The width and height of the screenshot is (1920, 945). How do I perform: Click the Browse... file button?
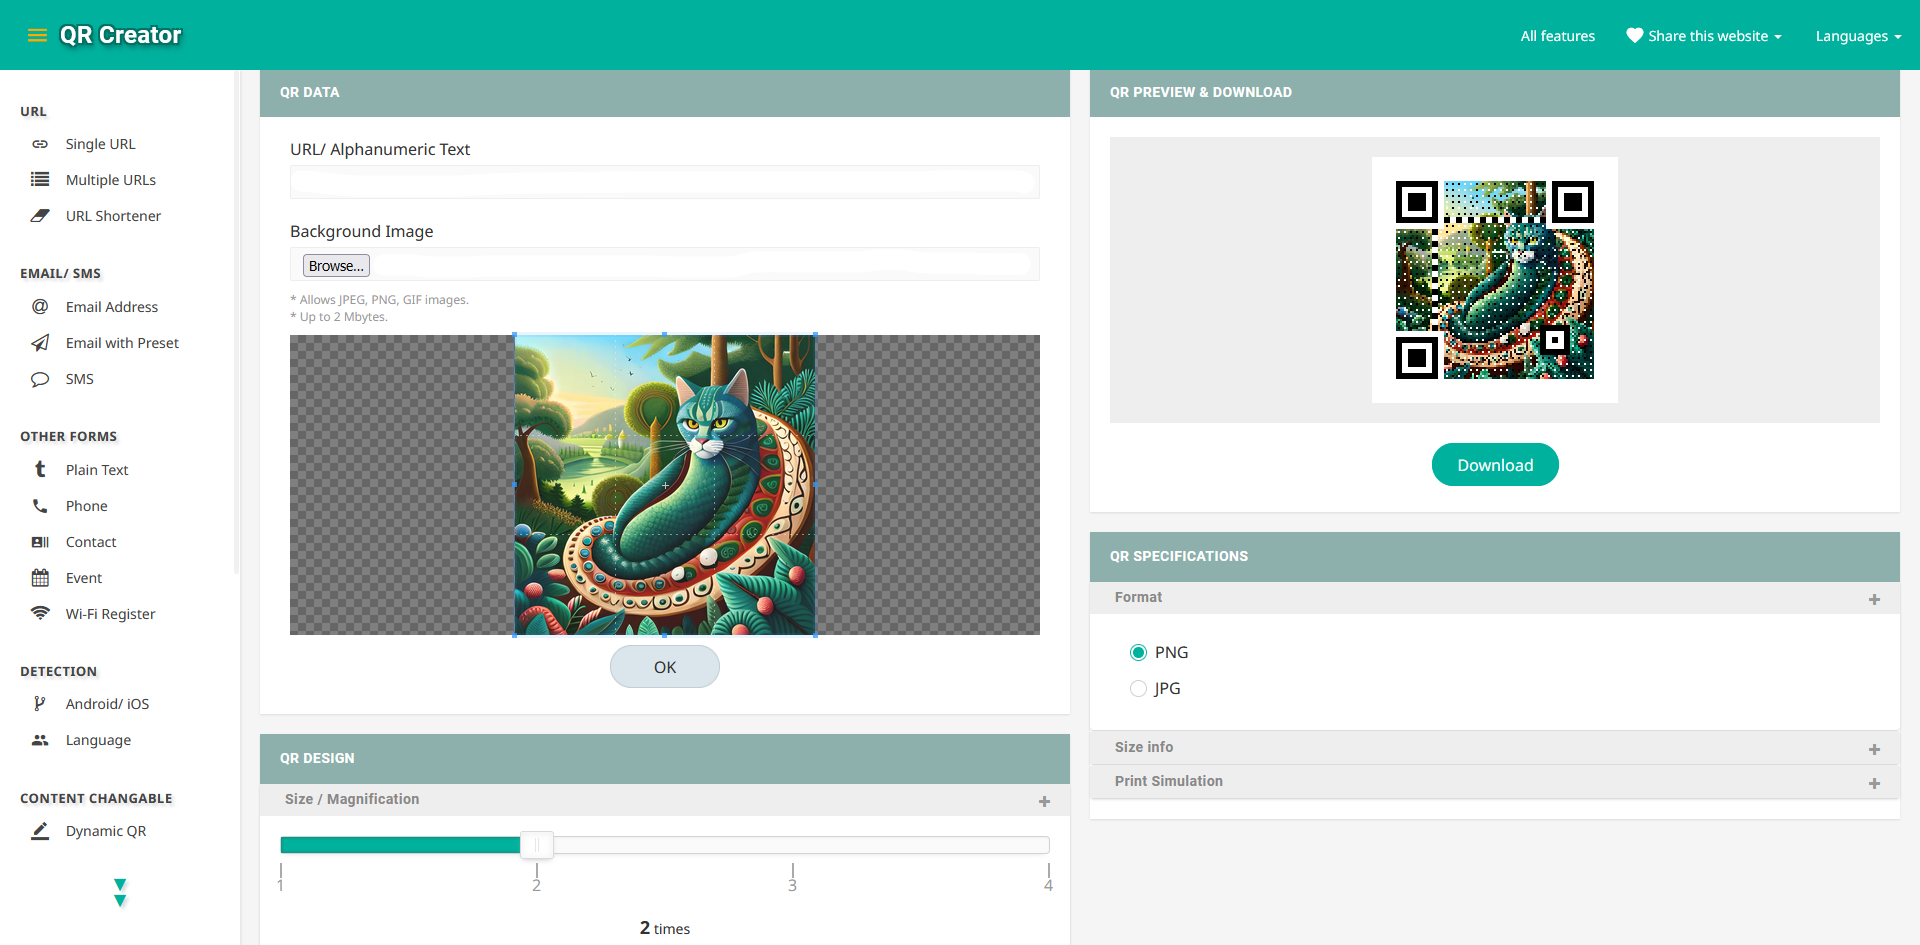(x=336, y=266)
